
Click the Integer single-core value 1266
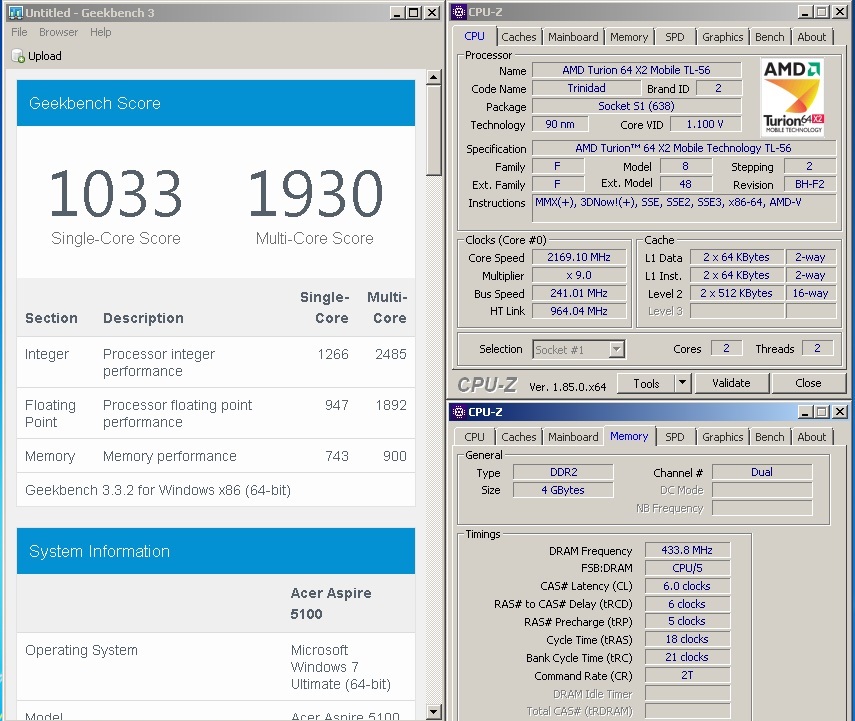[333, 354]
